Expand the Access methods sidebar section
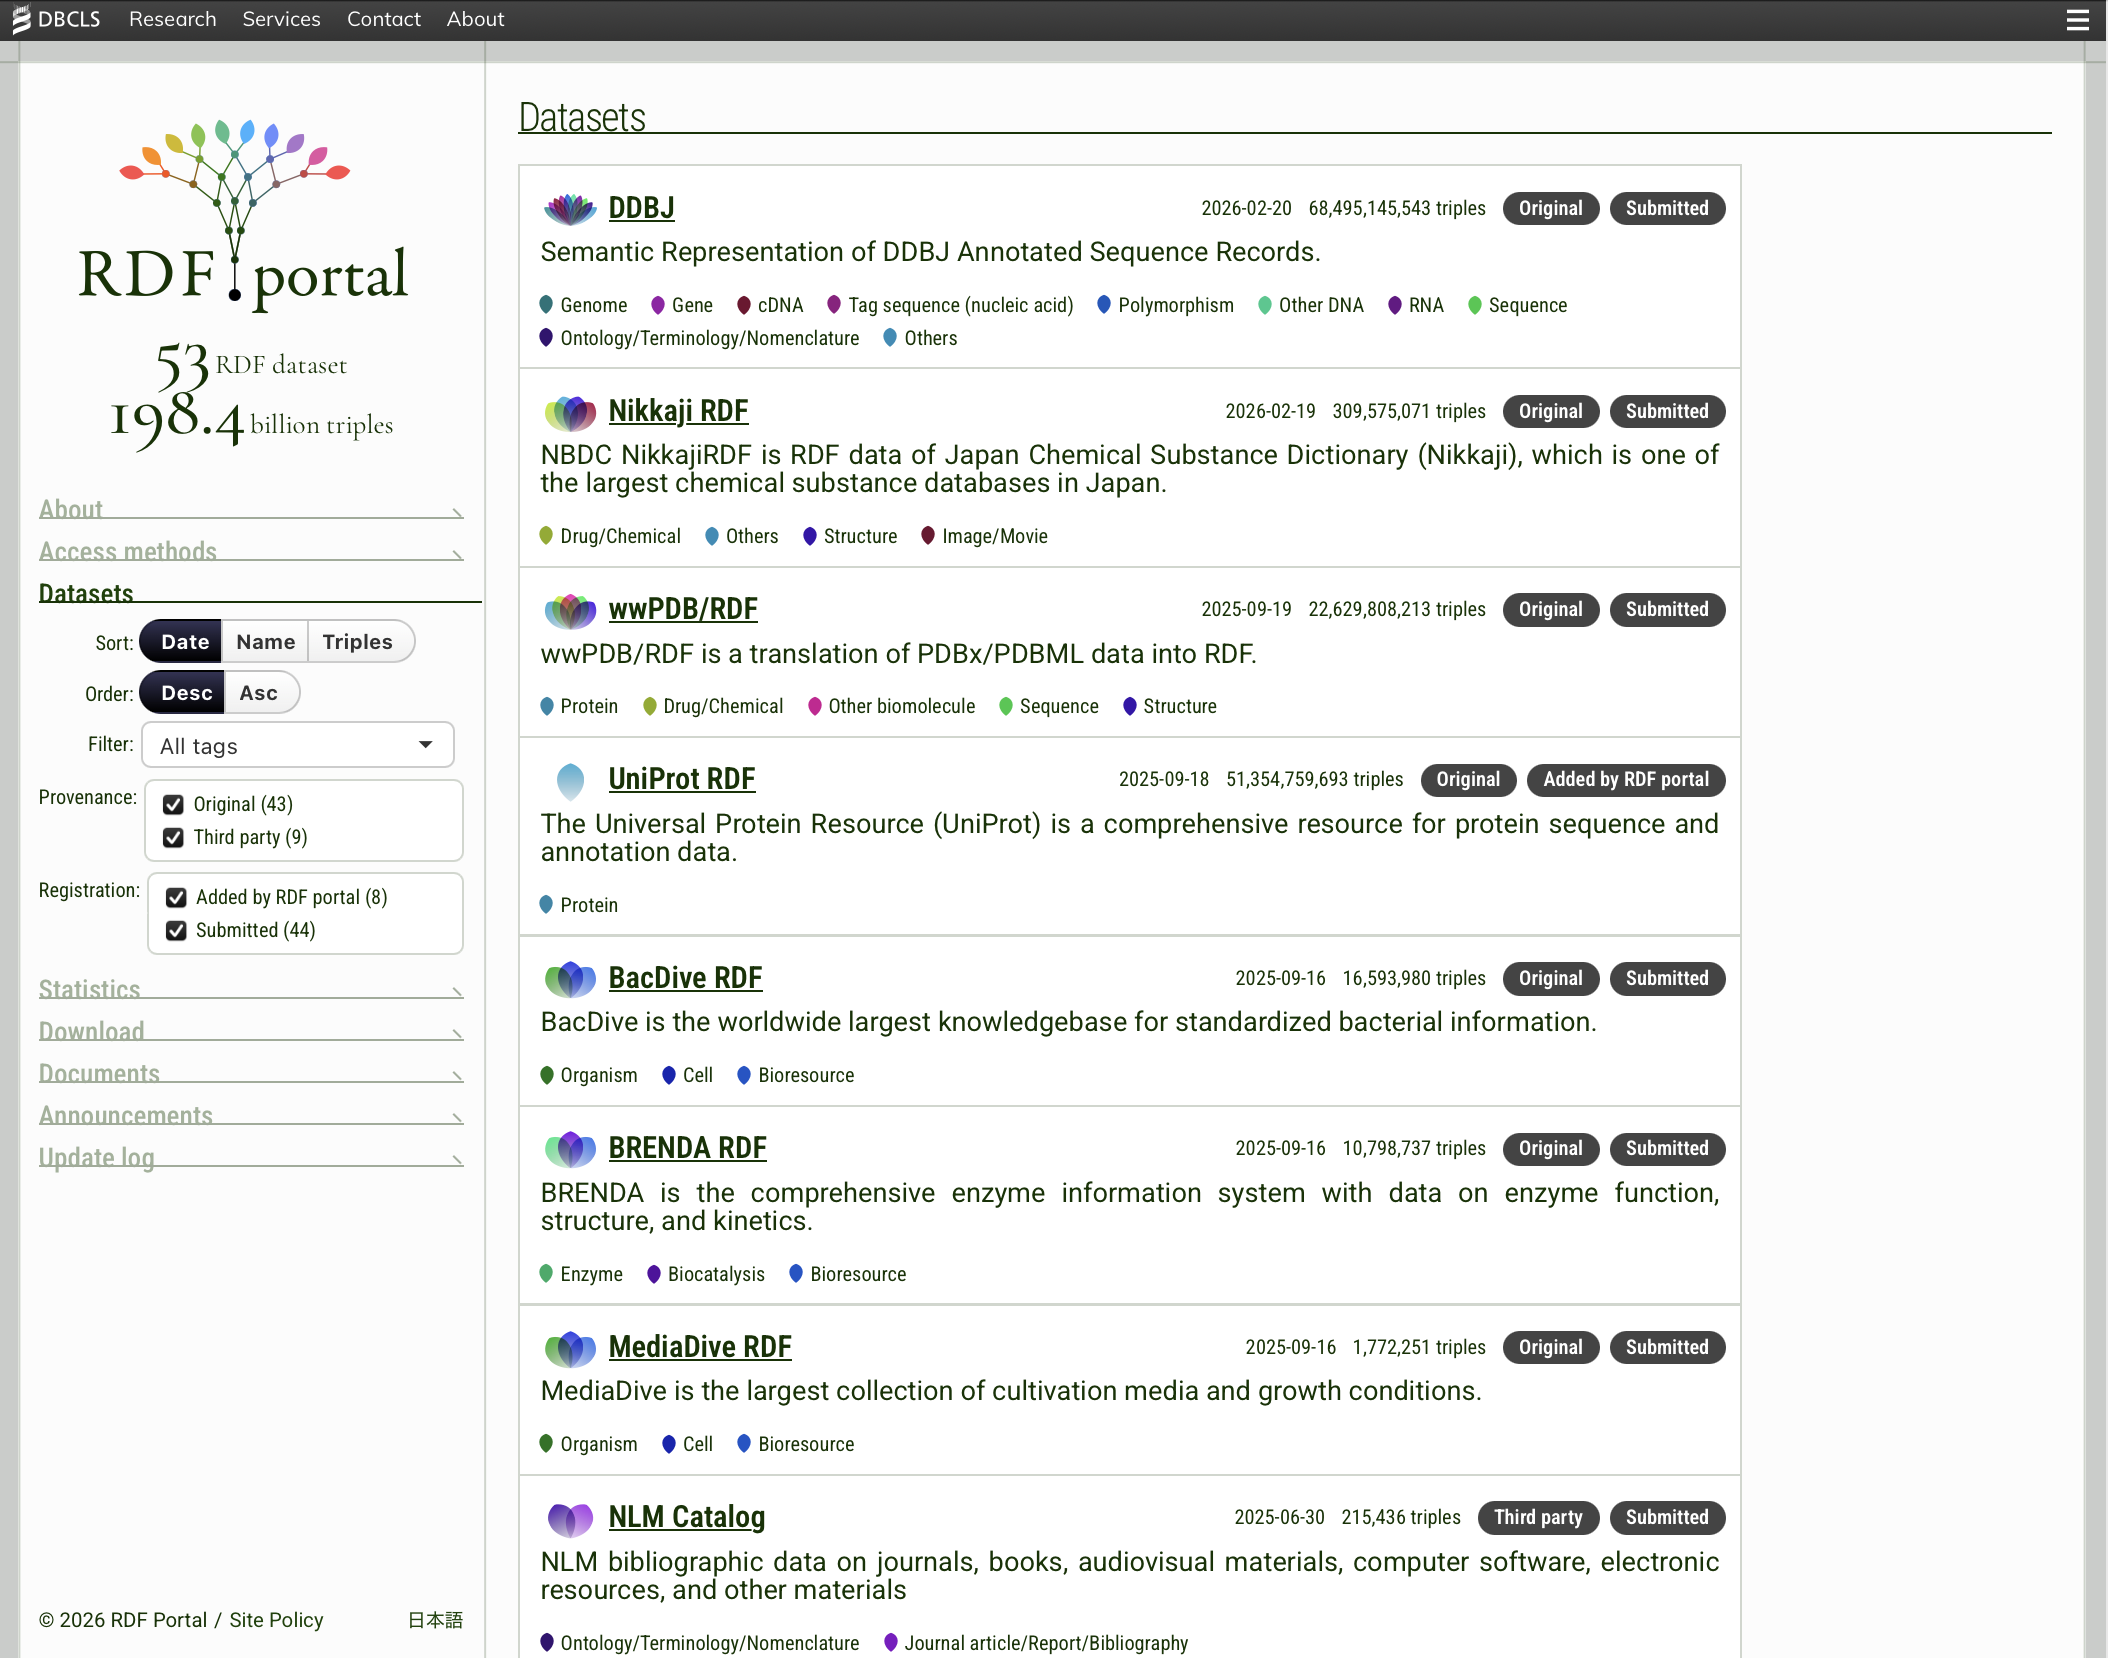The image size is (2108, 1658). (x=127, y=551)
